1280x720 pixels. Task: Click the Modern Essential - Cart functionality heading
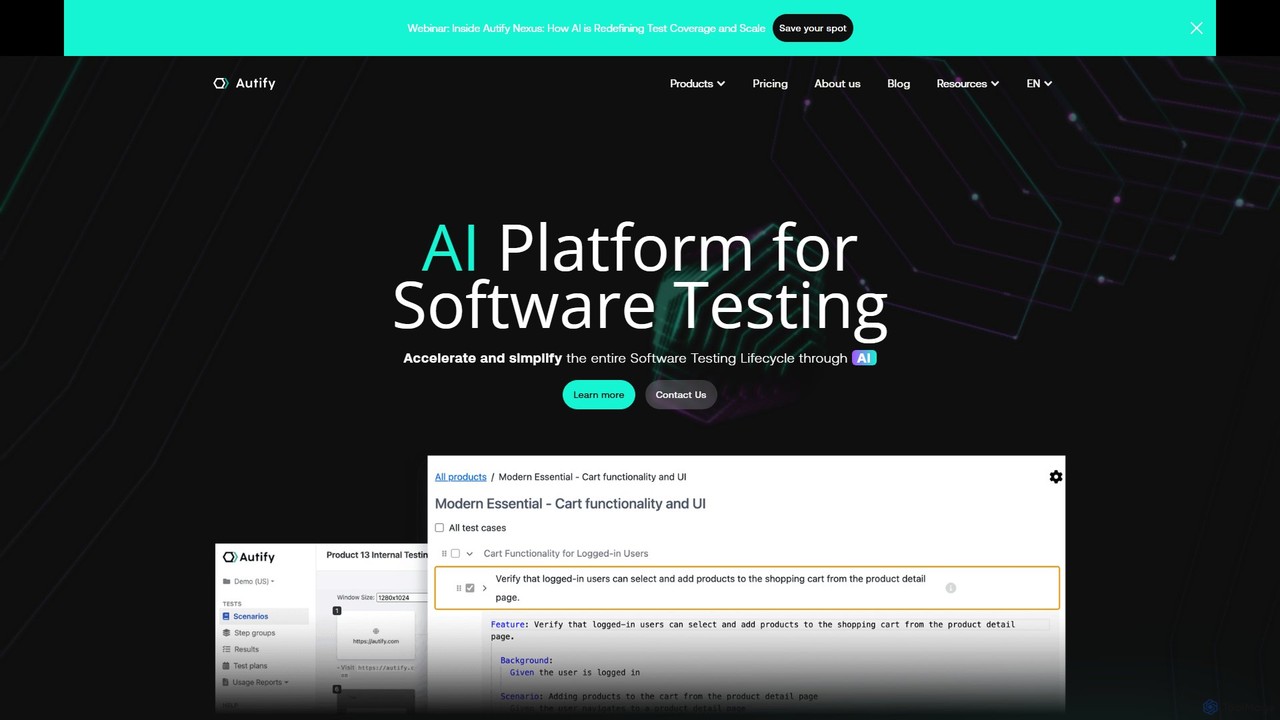tap(570, 504)
